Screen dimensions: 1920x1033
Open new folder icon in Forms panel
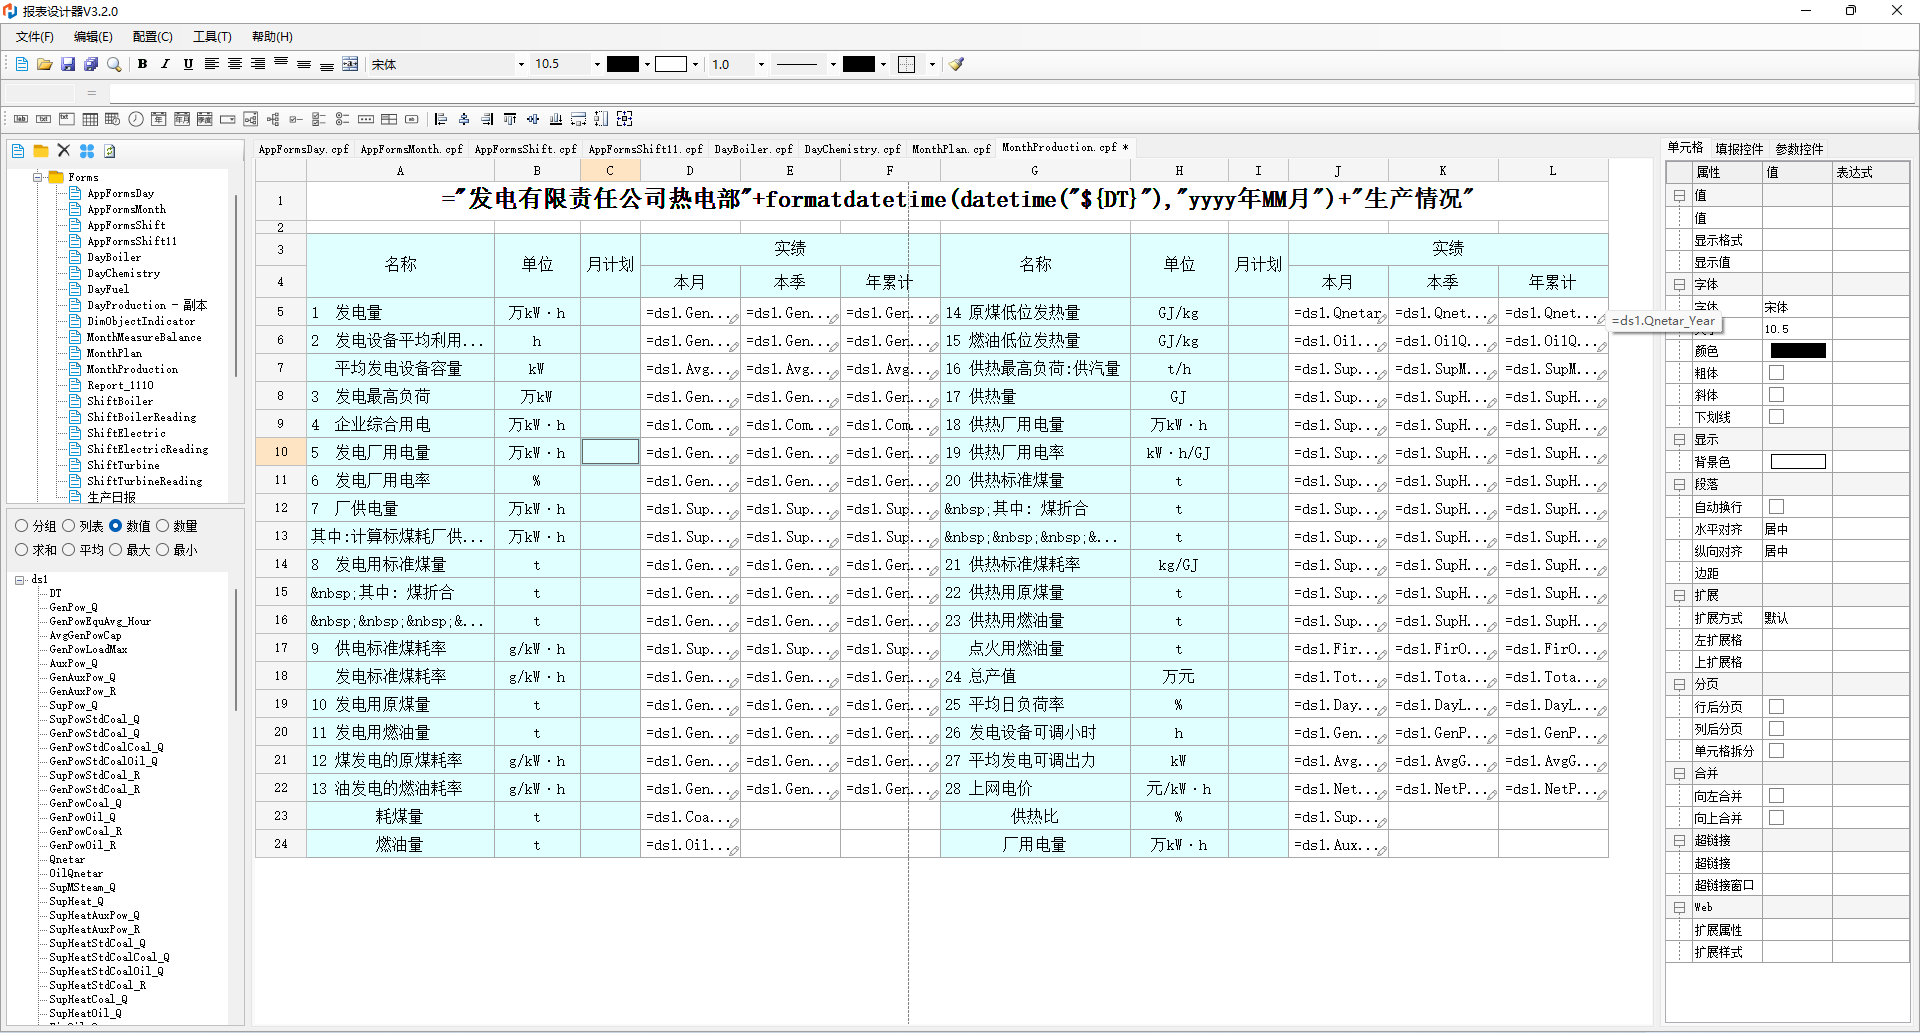coord(41,151)
